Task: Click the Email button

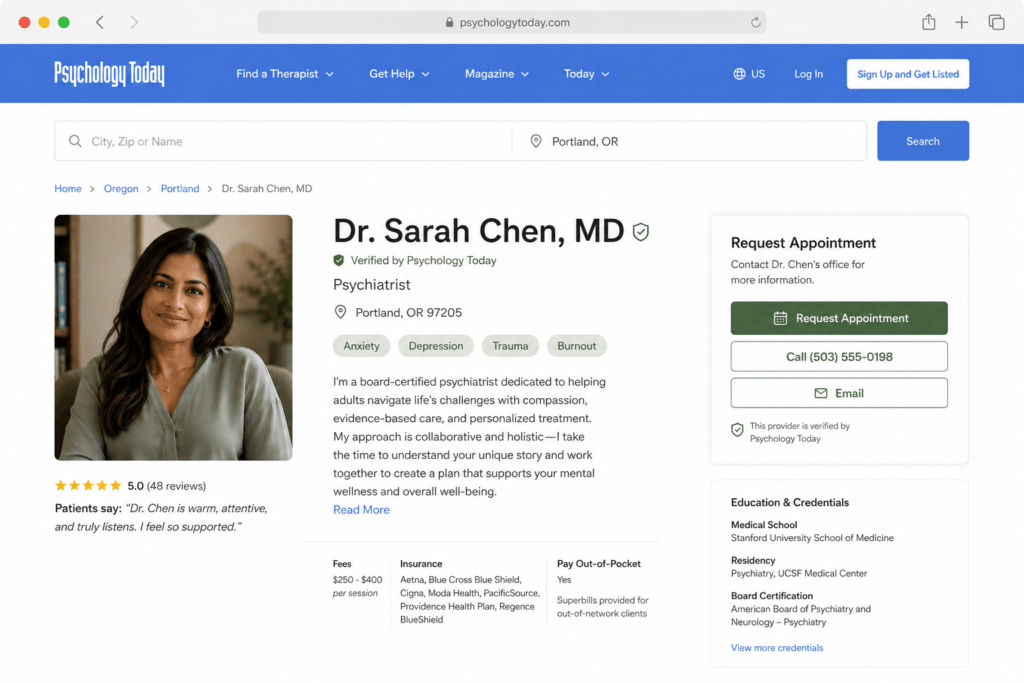Action: (839, 393)
